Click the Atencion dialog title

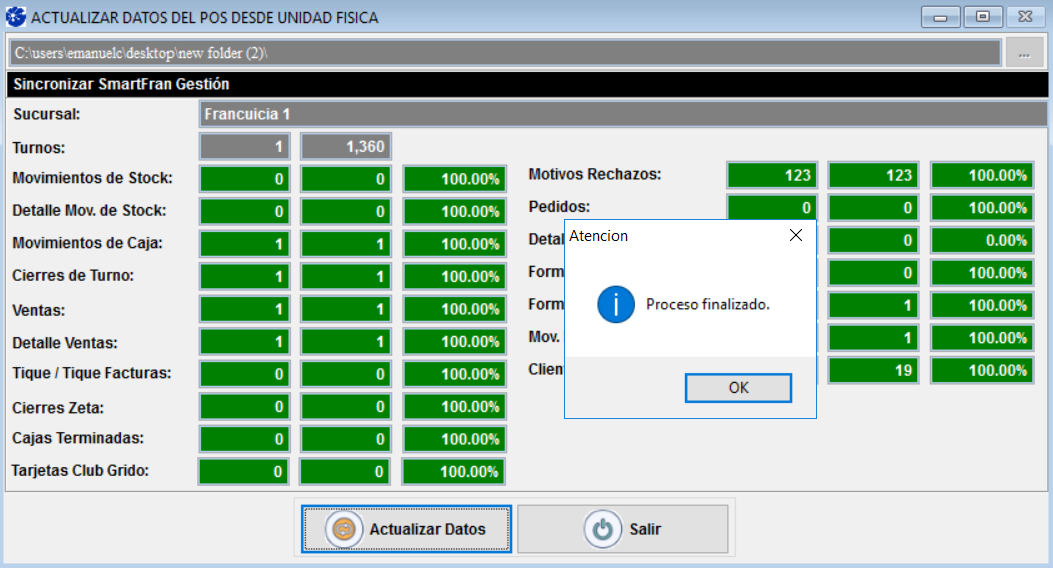tap(598, 236)
